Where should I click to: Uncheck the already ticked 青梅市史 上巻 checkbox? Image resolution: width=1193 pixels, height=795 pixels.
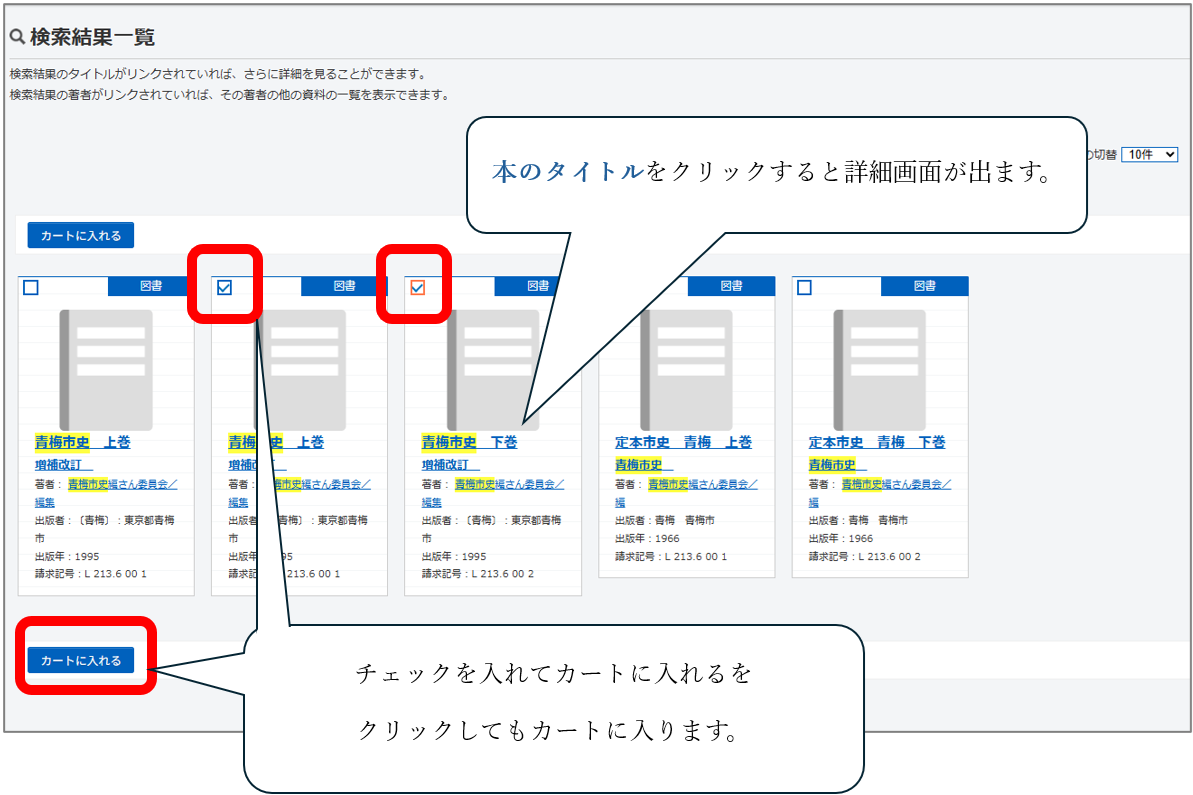(x=224, y=288)
